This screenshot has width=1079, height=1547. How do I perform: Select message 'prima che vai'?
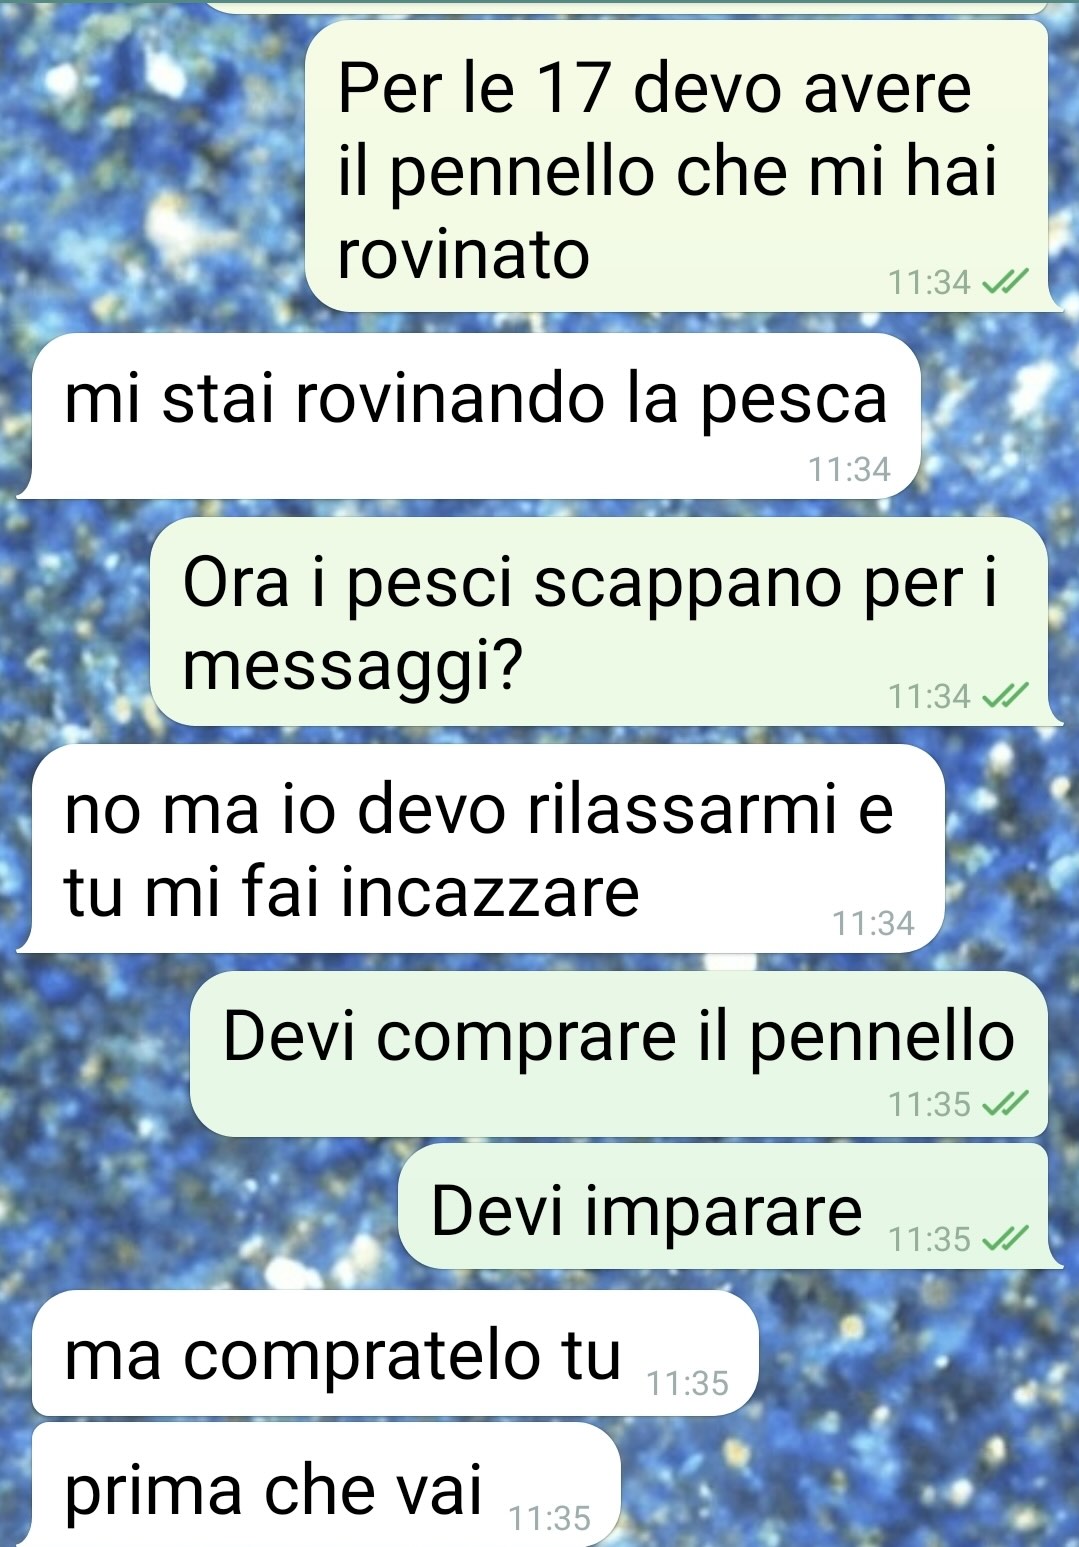(x=326, y=1485)
